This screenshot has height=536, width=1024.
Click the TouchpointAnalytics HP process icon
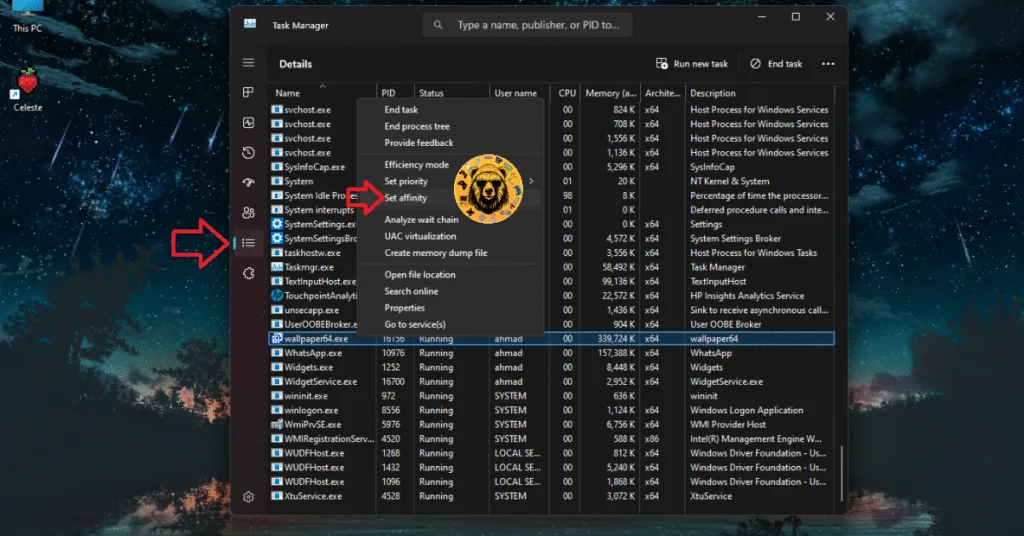[277, 296]
